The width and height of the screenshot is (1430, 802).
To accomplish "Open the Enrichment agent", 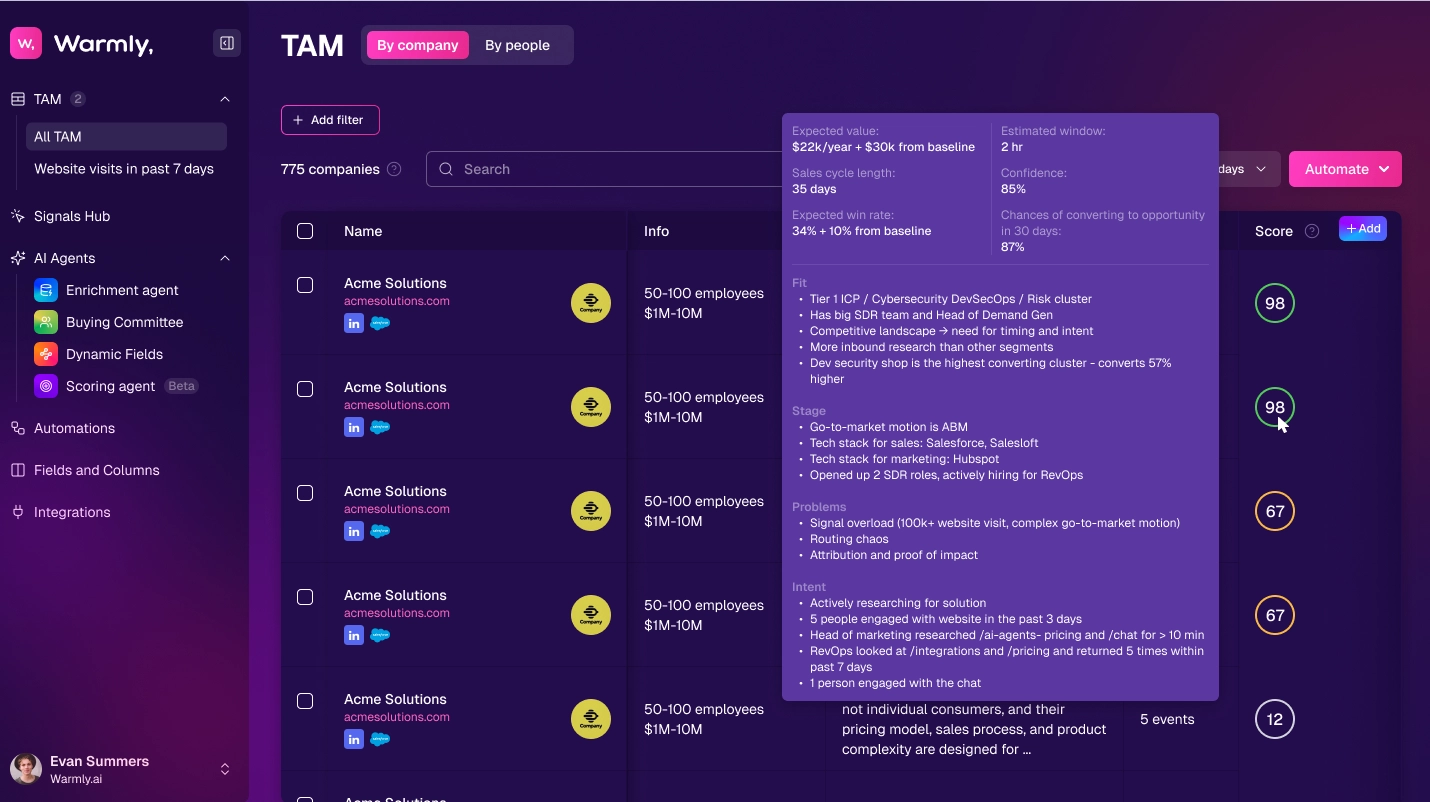I will (x=122, y=290).
